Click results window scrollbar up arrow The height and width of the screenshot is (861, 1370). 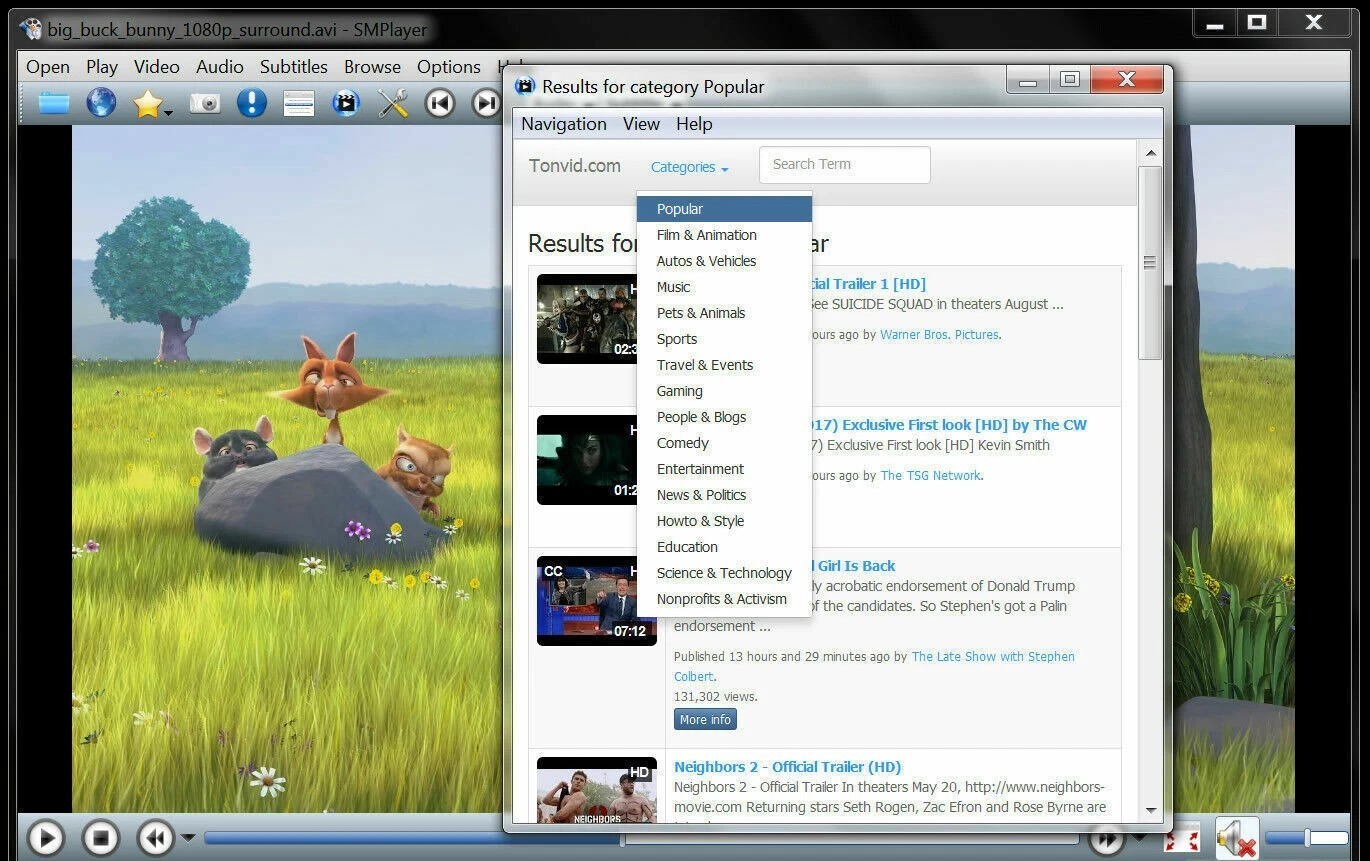(1150, 153)
